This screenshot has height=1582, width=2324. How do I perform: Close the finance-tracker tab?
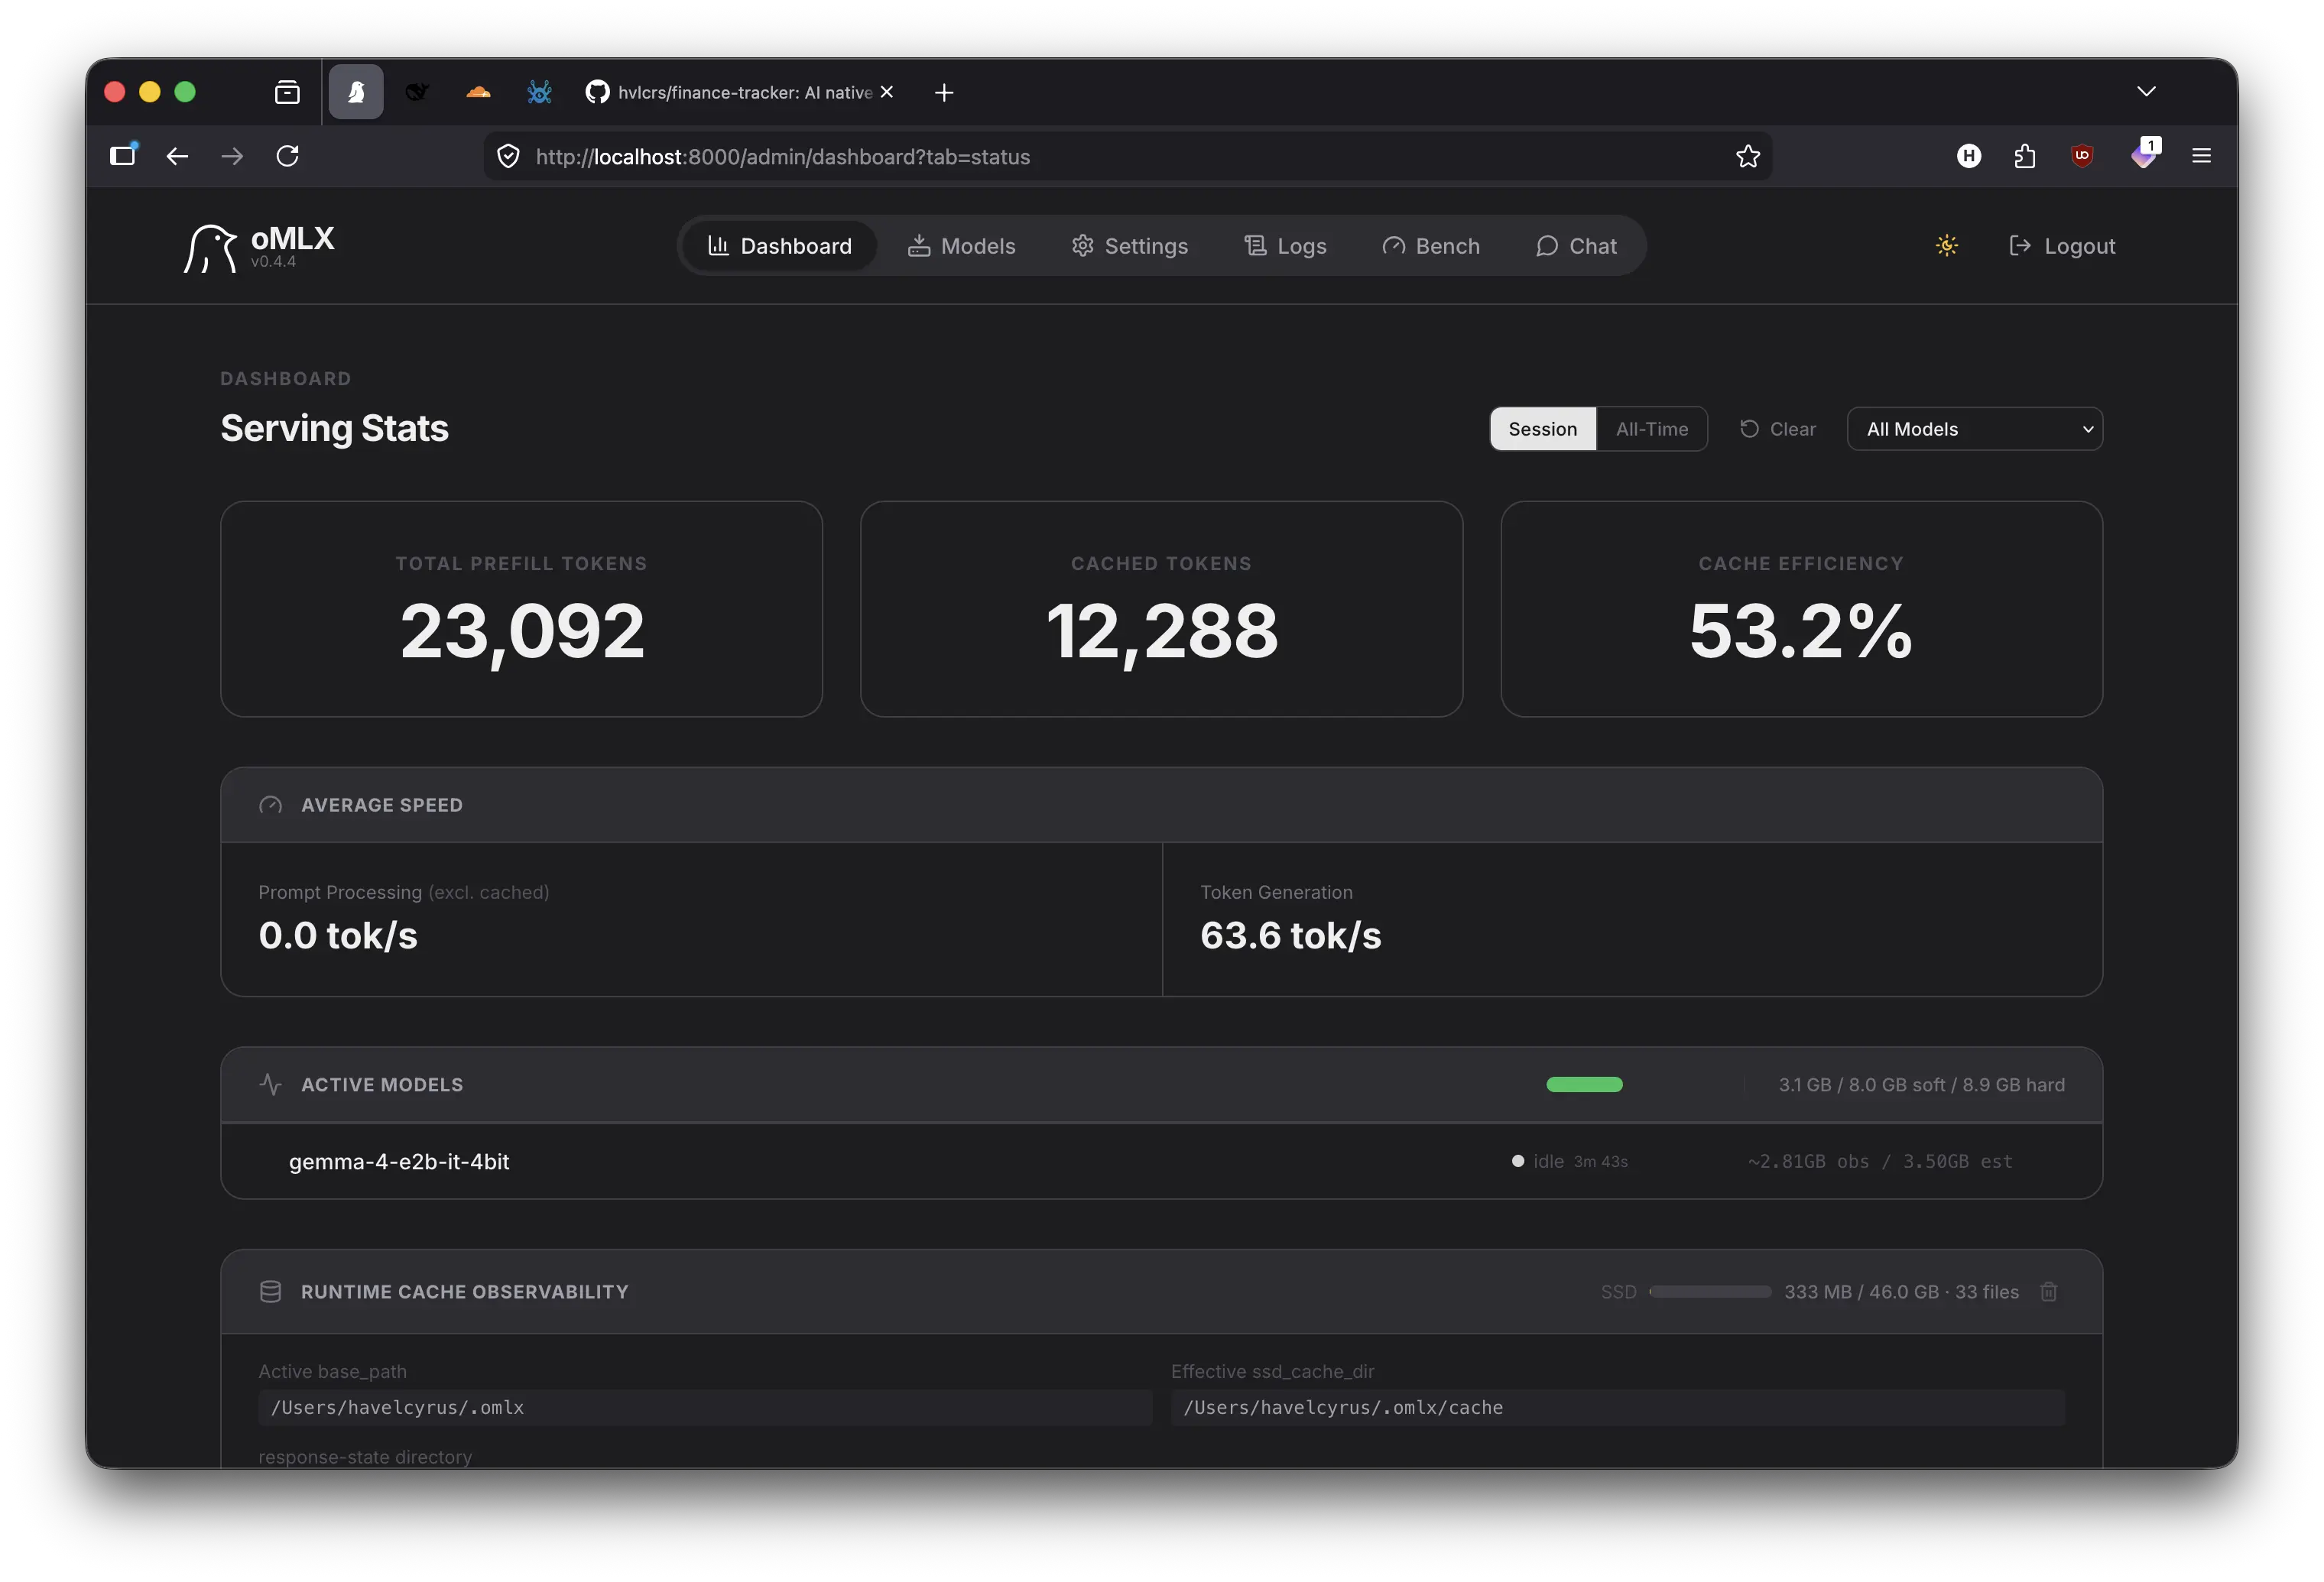coord(886,92)
